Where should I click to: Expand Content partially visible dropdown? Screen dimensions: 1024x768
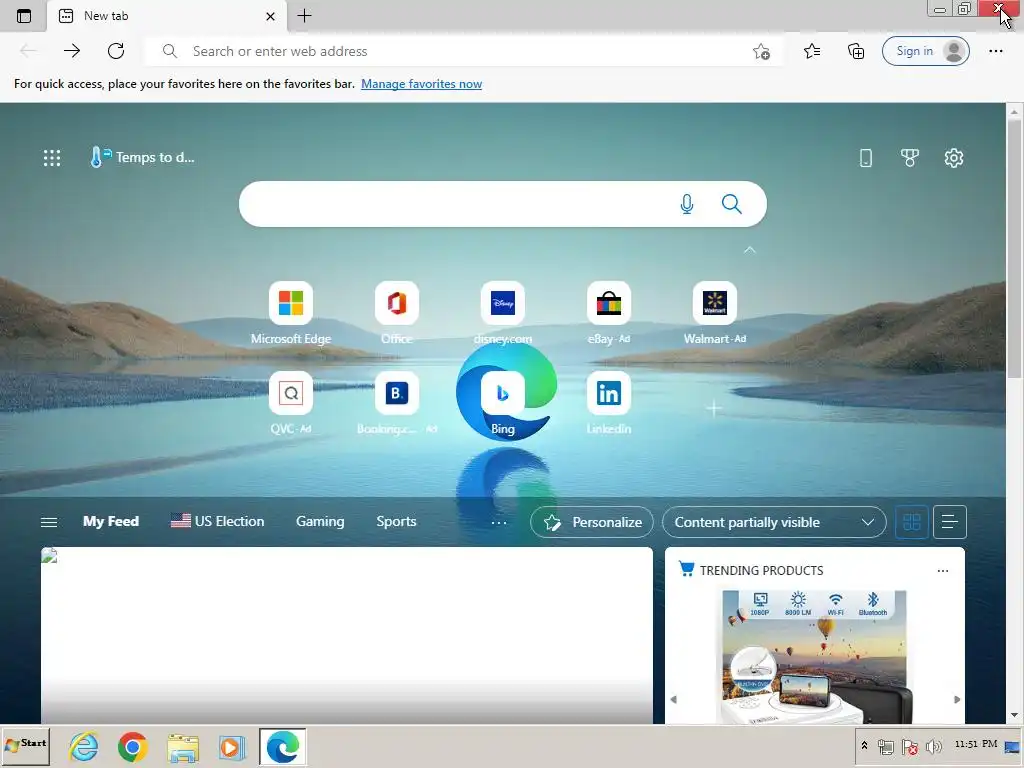tap(774, 522)
